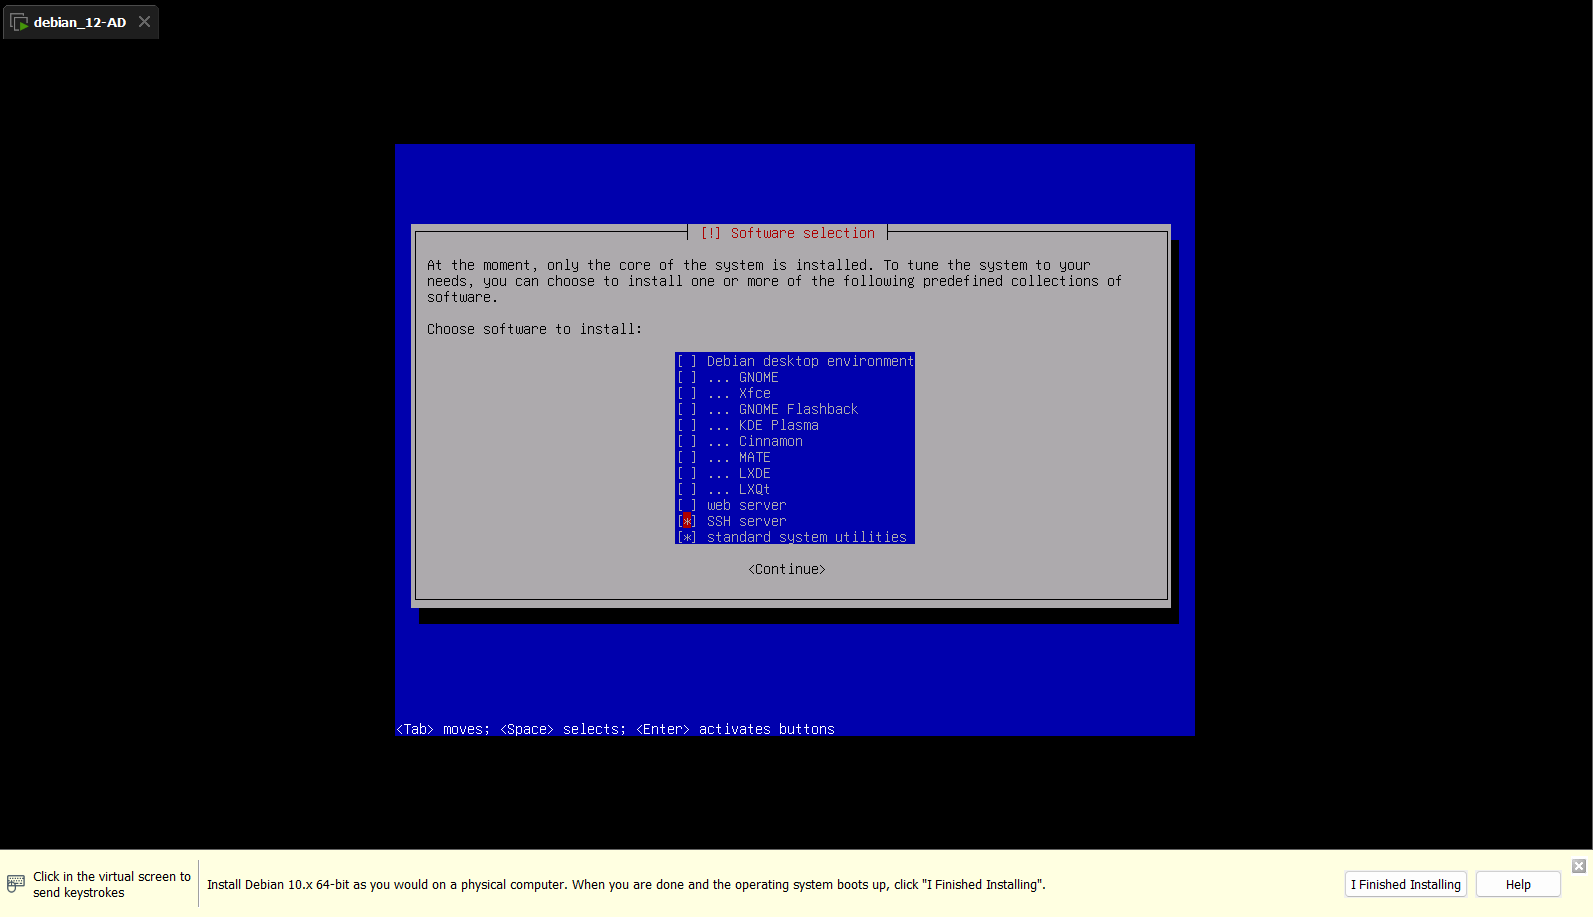
Task: Activate the Continue button
Action: point(787,569)
